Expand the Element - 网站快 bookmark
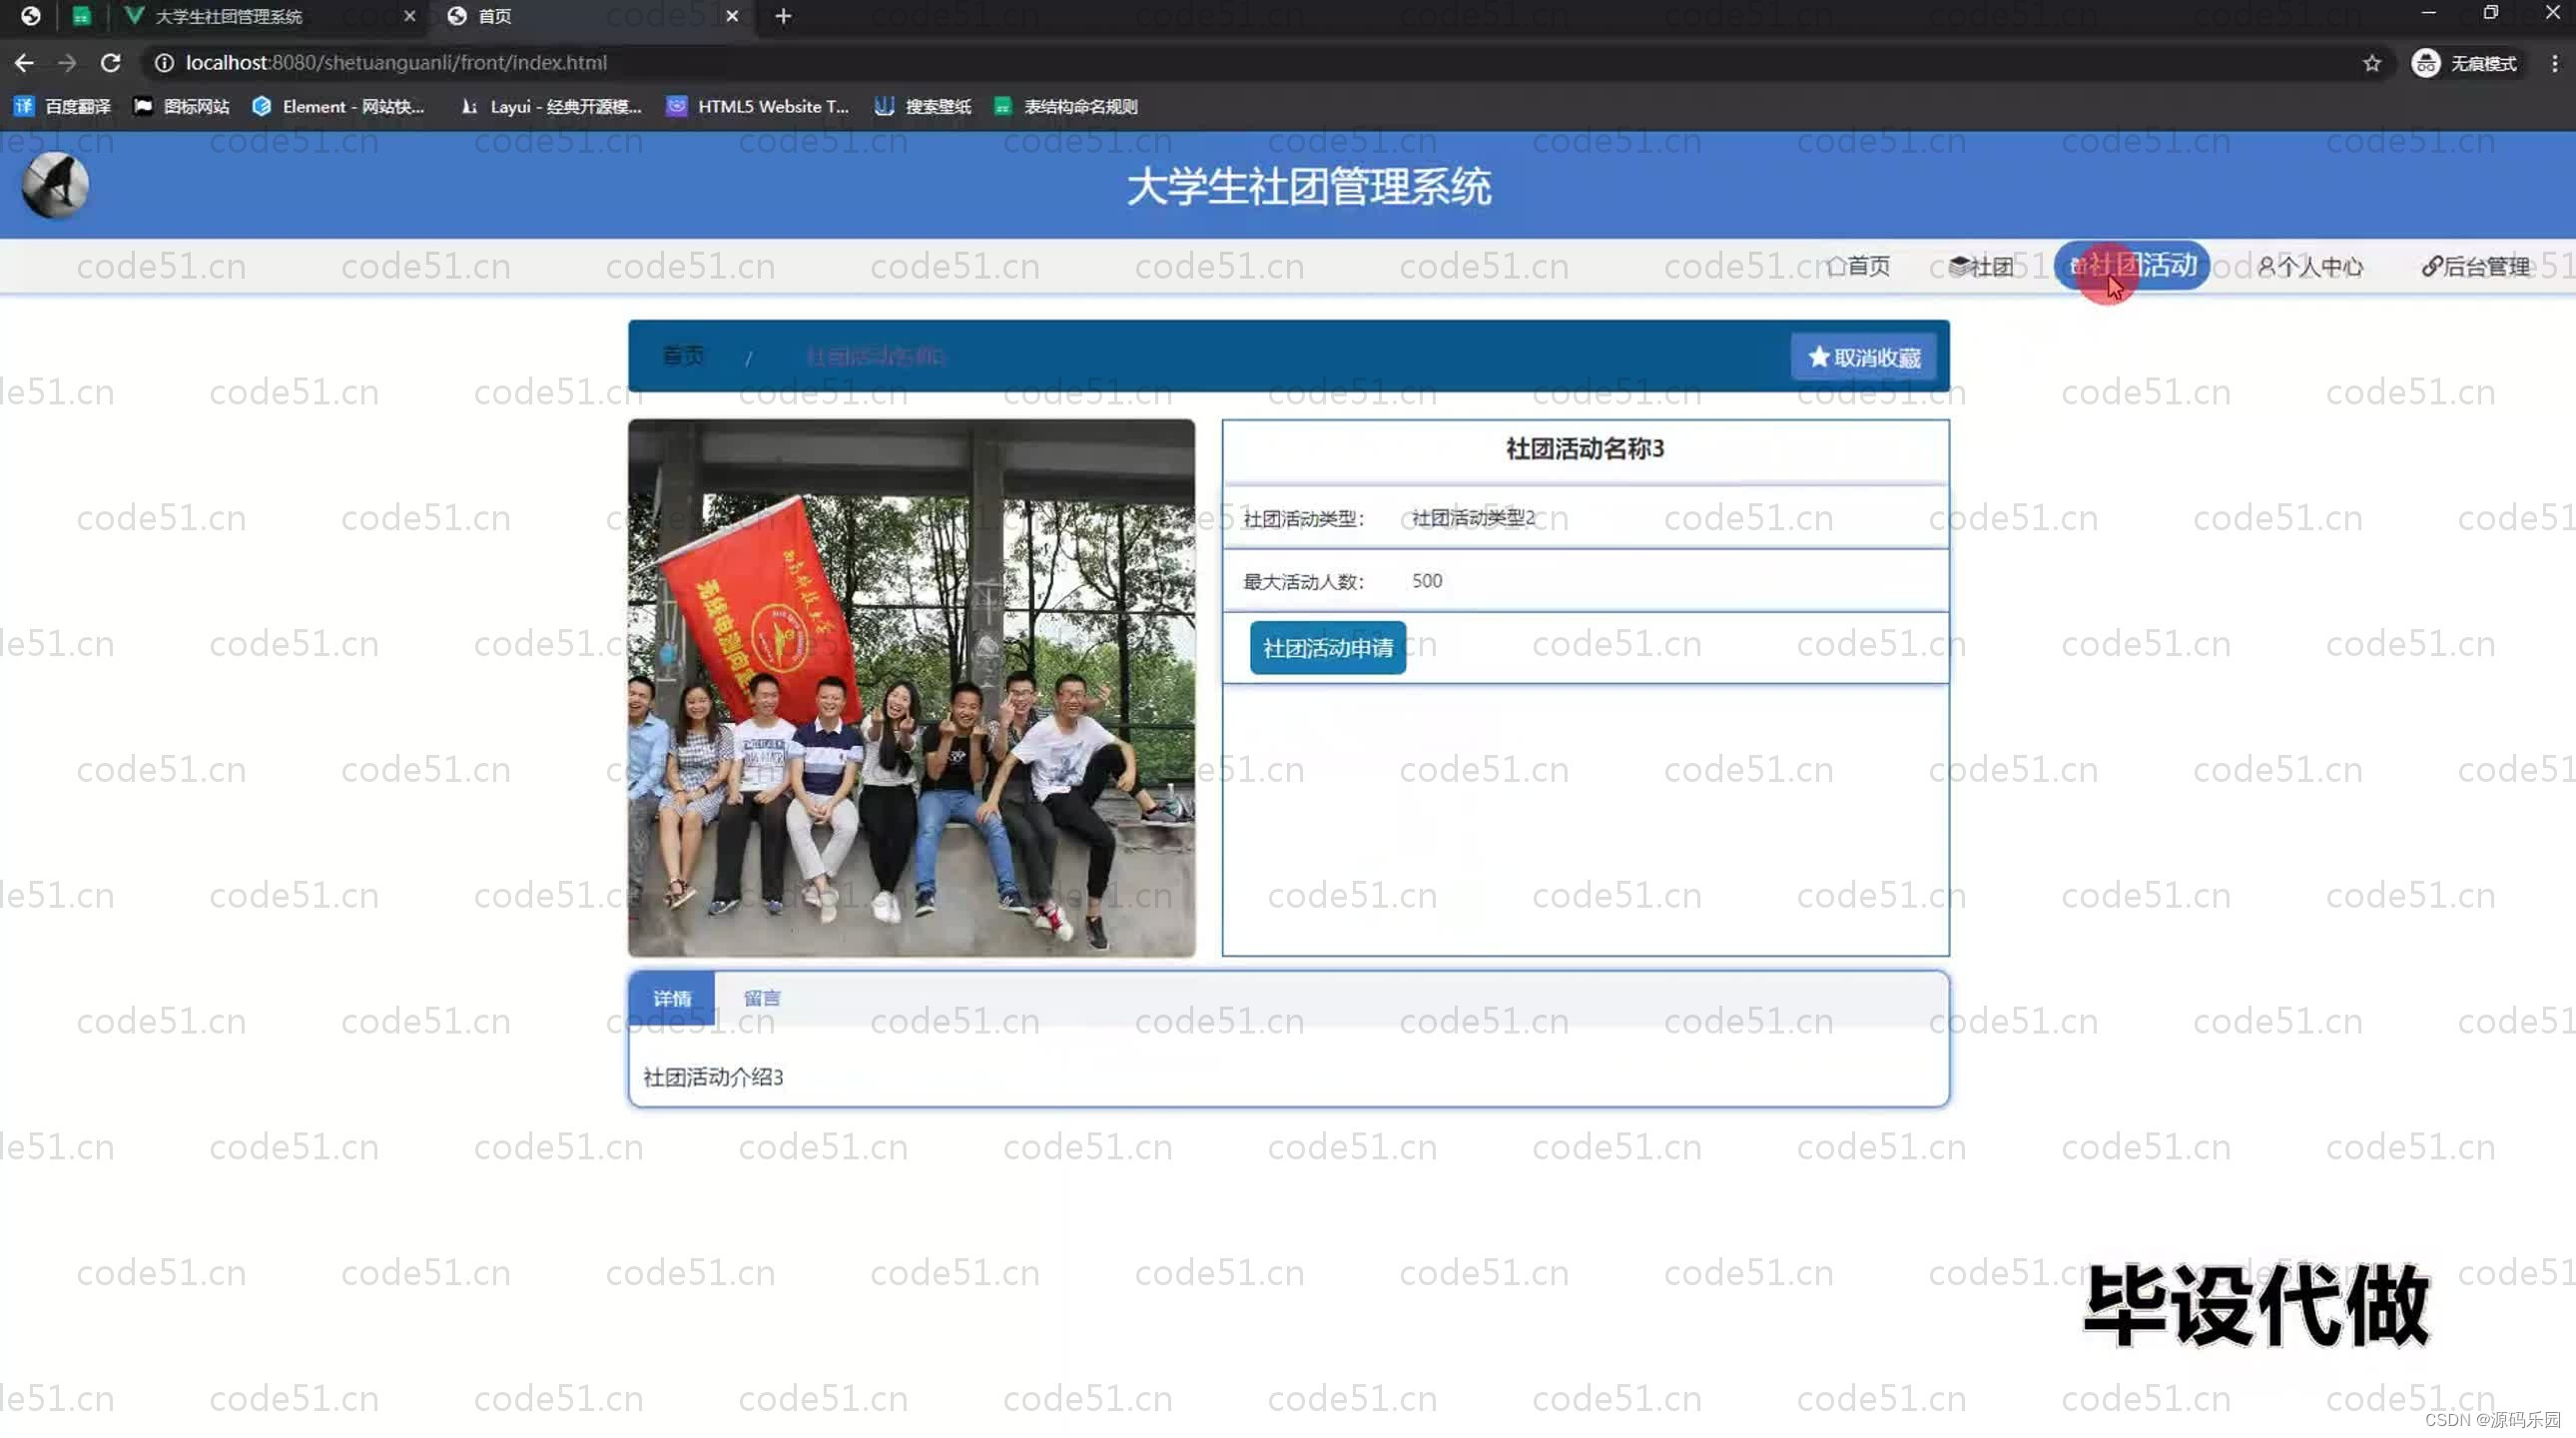This screenshot has height=1438, width=2576. [261, 106]
